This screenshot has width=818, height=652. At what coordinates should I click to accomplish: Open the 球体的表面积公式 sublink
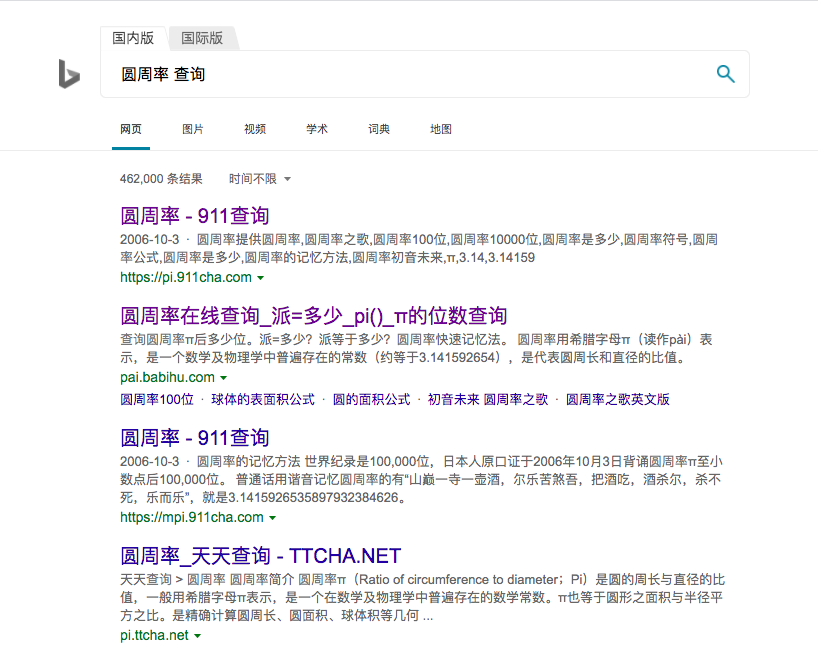(x=263, y=400)
